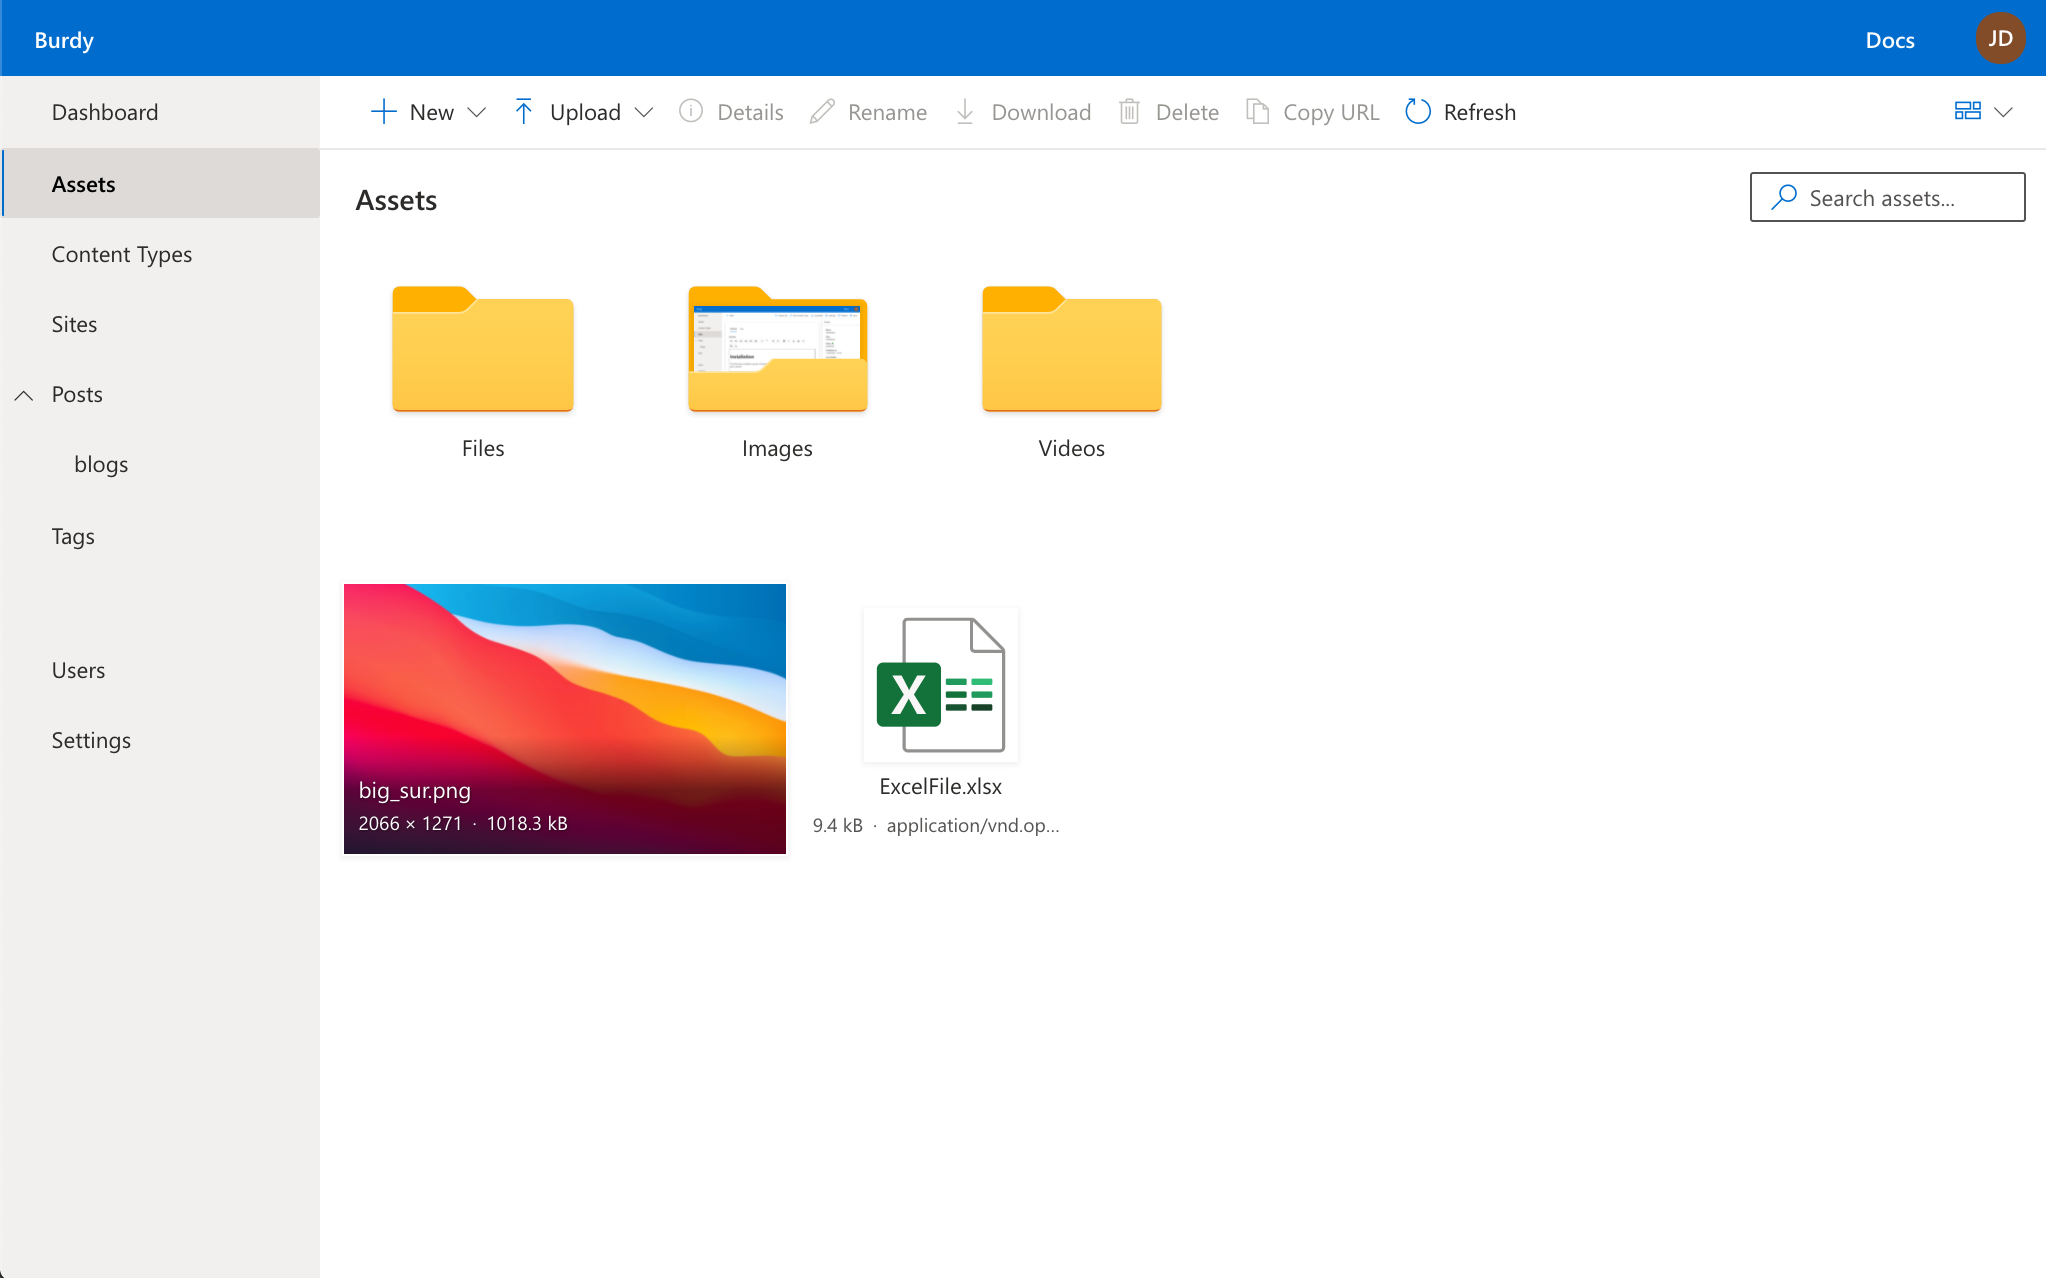The width and height of the screenshot is (2046, 1278).
Task: Switch view using the tiles layout icon
Action: 1967,112
